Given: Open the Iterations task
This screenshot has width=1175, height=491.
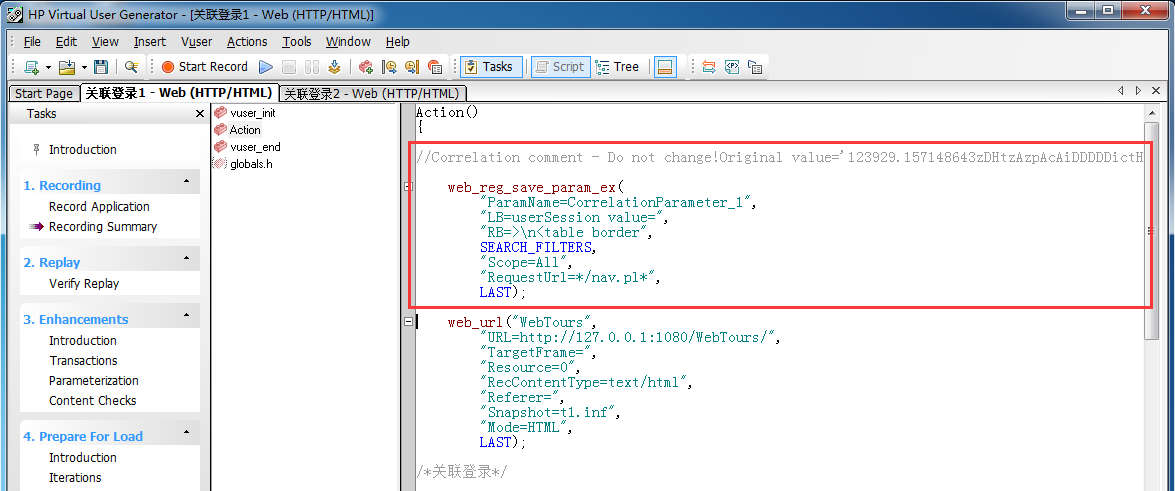Looking at the screenshot, I should click(x=75, y=478).
